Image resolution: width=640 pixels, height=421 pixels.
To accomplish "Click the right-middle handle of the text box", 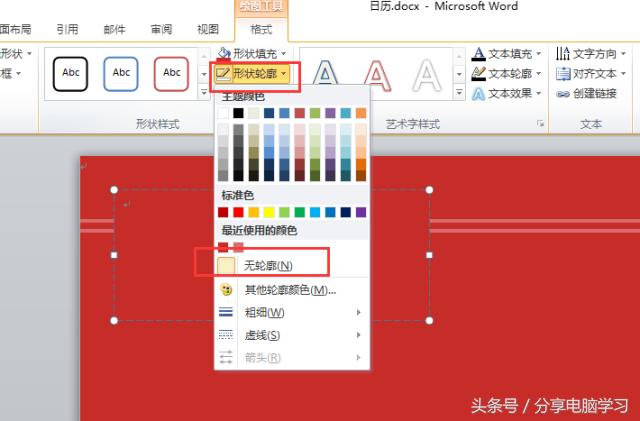I will click(429, 255).
